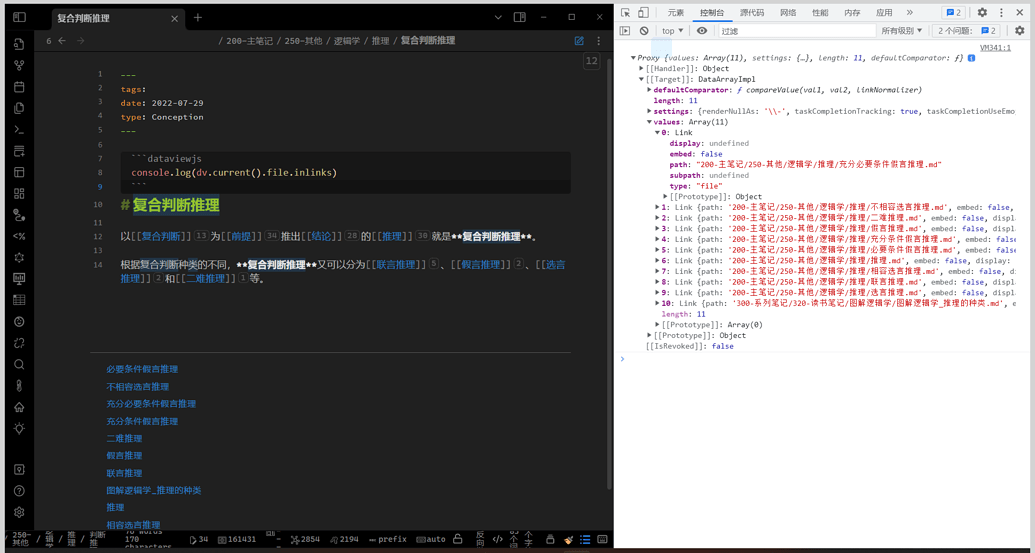Toggle the Obsidian right sidebar icon

click(x=519, y=17)
